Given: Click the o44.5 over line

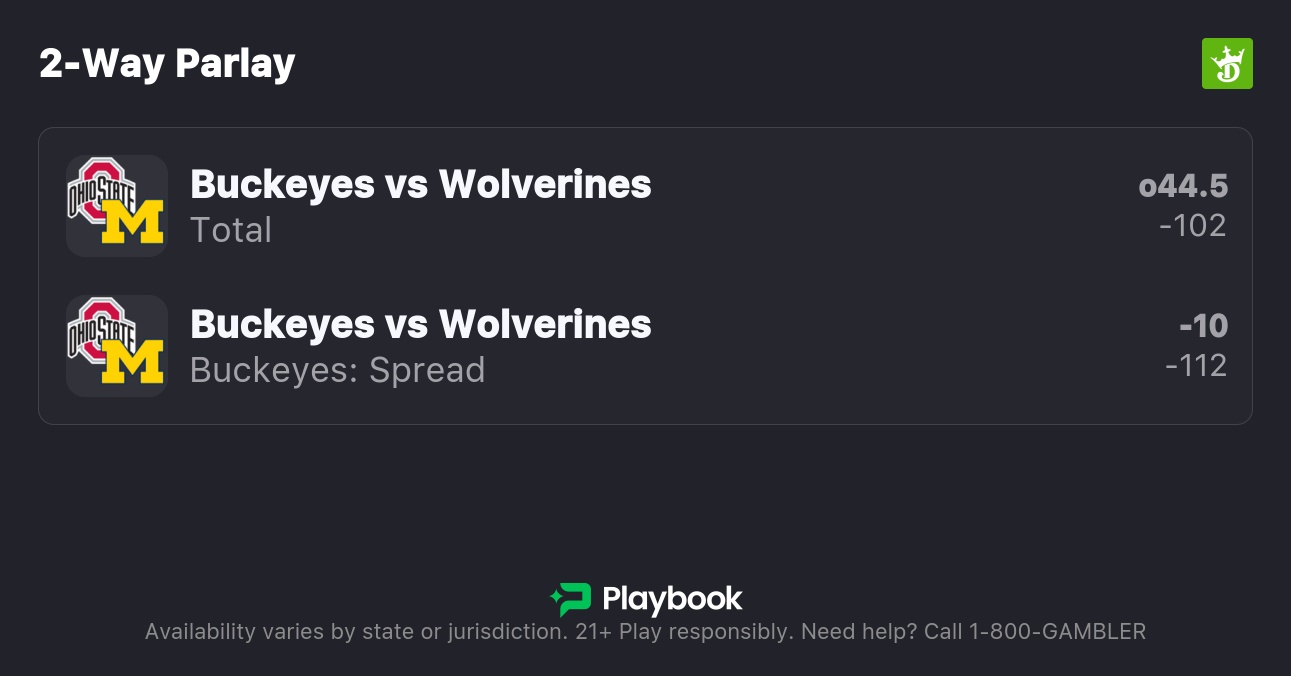Looking at the screenshot, I should (1183, 186).
